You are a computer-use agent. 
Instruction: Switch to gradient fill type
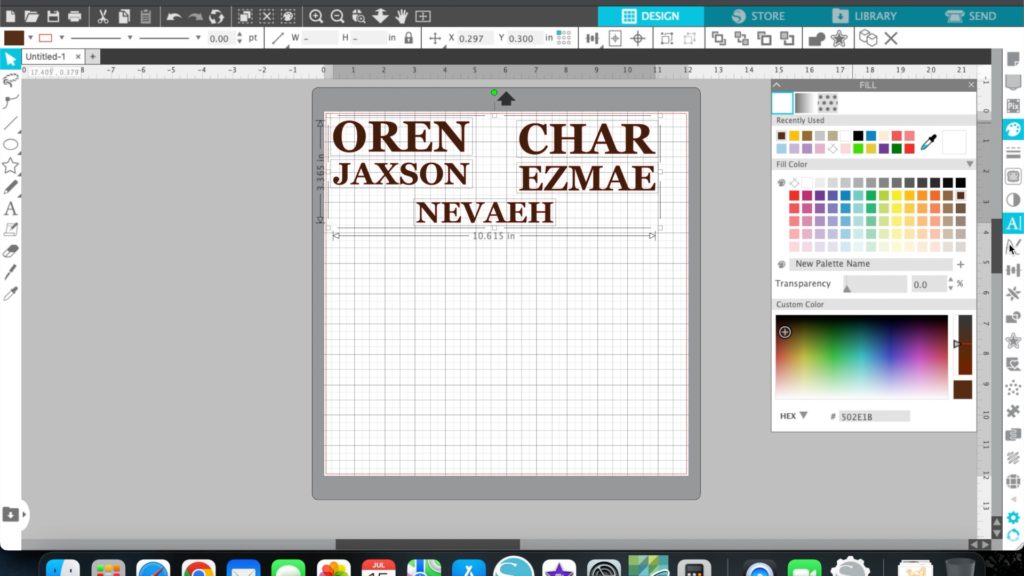point(804,102)
